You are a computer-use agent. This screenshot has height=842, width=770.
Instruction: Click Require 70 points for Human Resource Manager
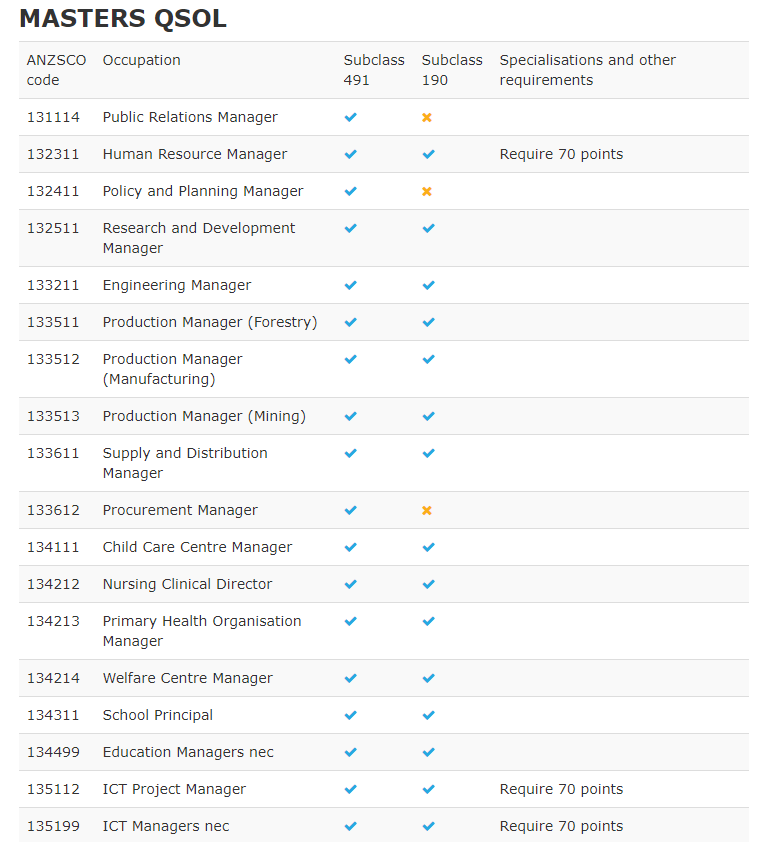[x=561, y=154]
